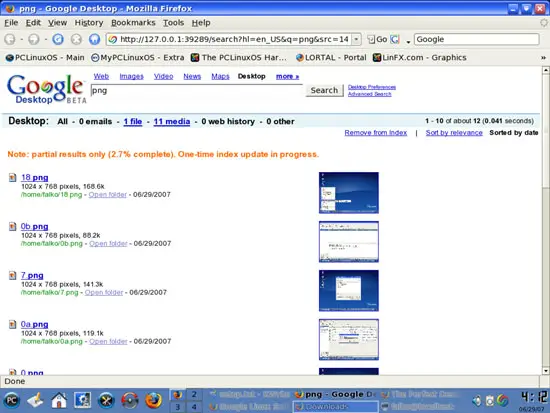Click the image file icon beside 18.png
This screenshot has height=413, width=550.
point(13,178)
